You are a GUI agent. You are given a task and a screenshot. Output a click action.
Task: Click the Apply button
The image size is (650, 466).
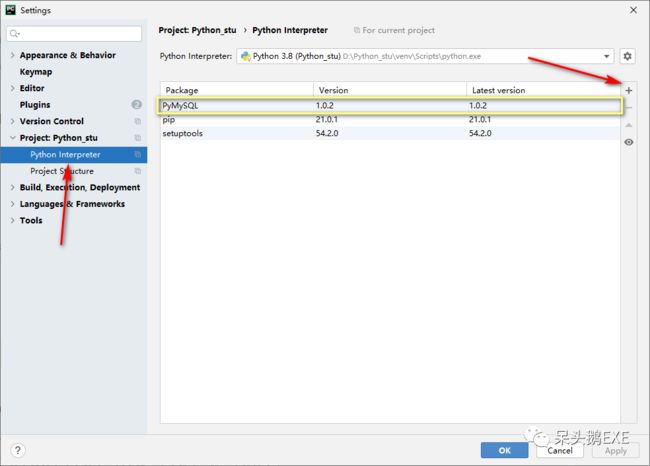coord(616,450)
